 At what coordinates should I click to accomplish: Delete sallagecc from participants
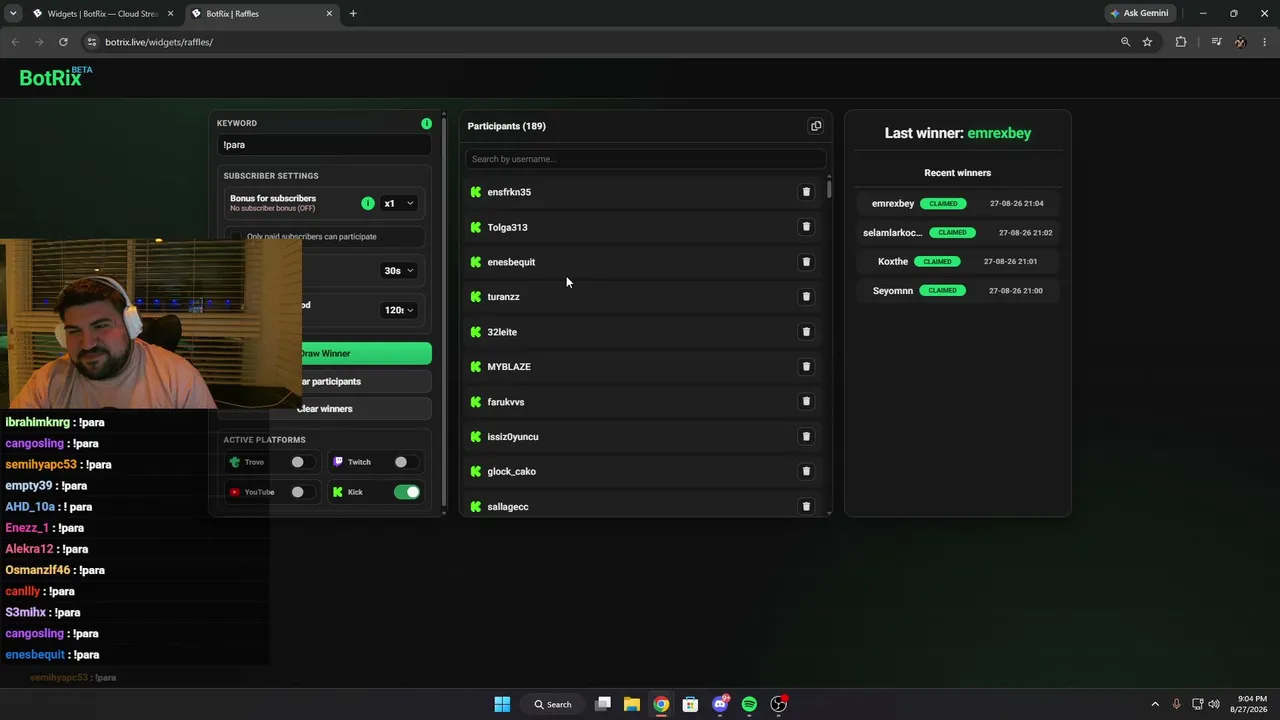pyautogui.click(x=806, y=507)
